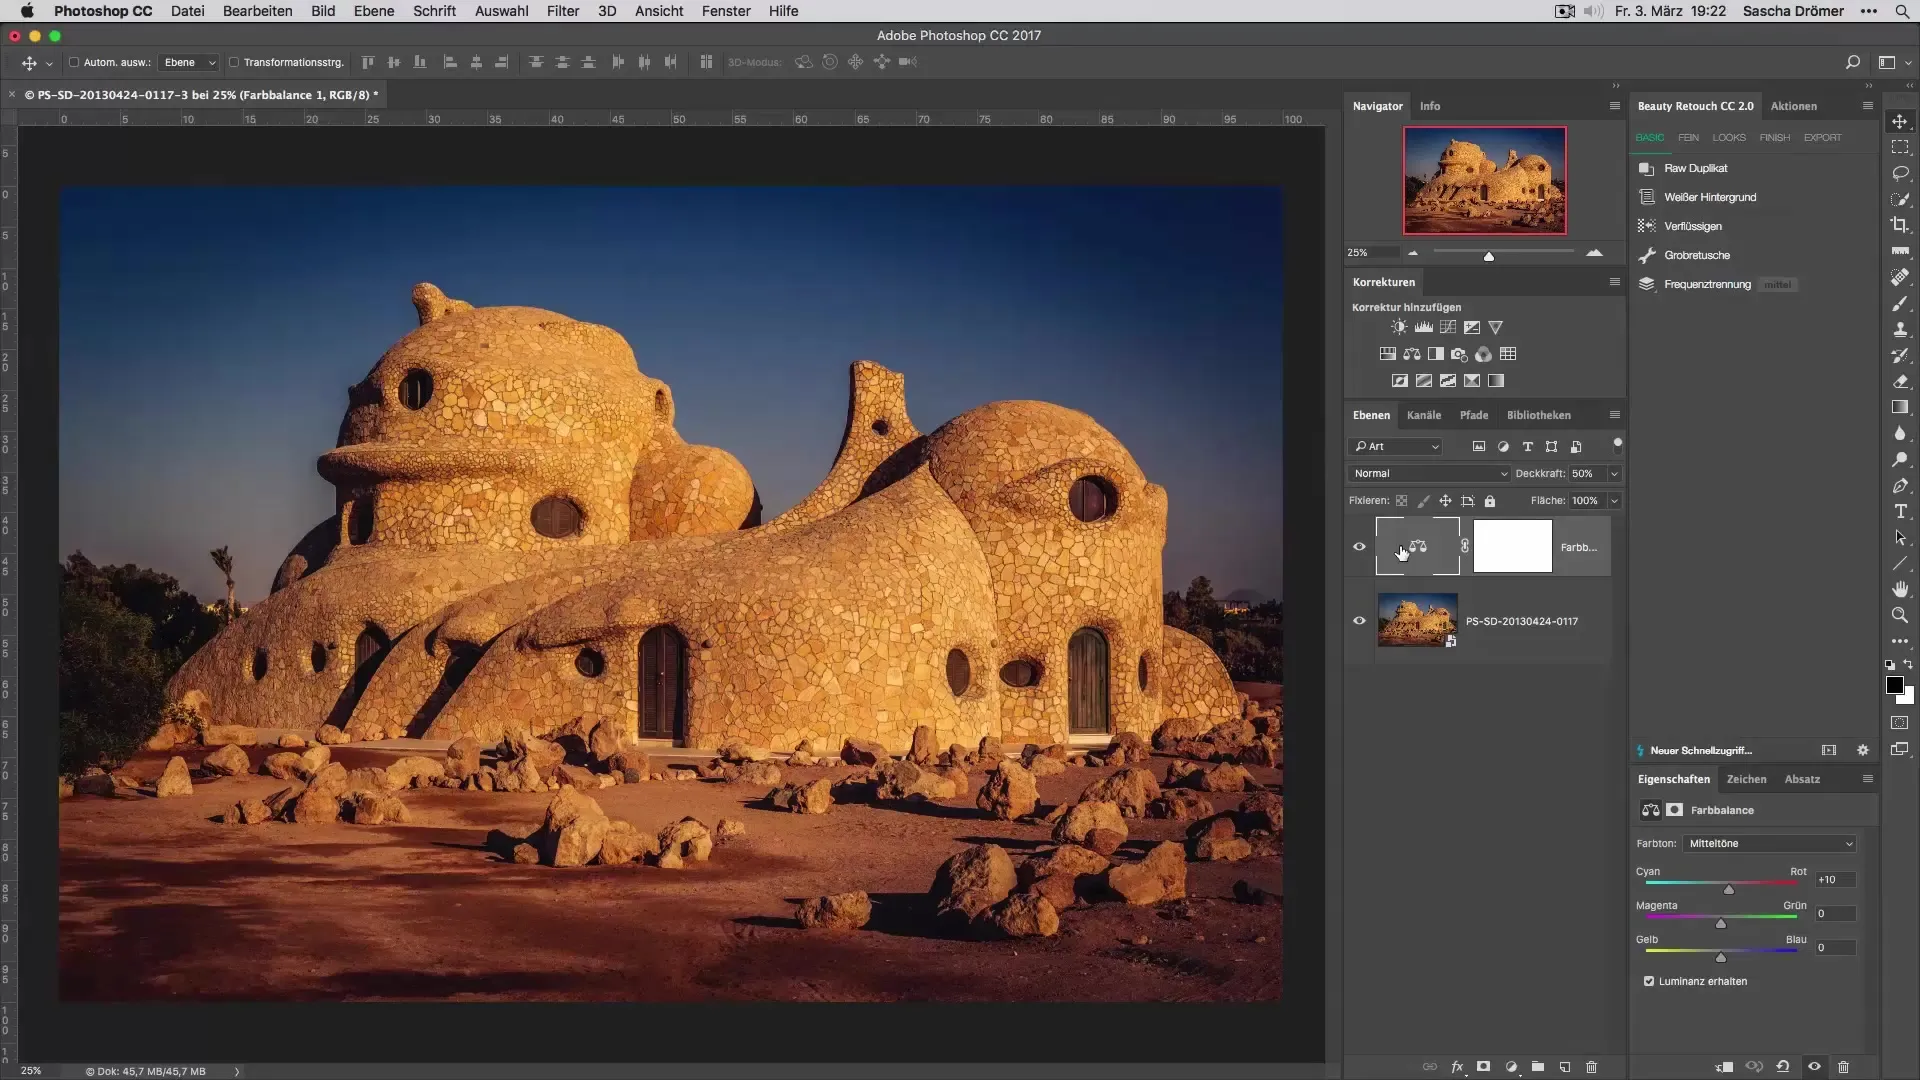This screenshot has height=1080, width=1920.
Task: Open the Ebene auto-select dropdown
Action: tap(189, 62)
